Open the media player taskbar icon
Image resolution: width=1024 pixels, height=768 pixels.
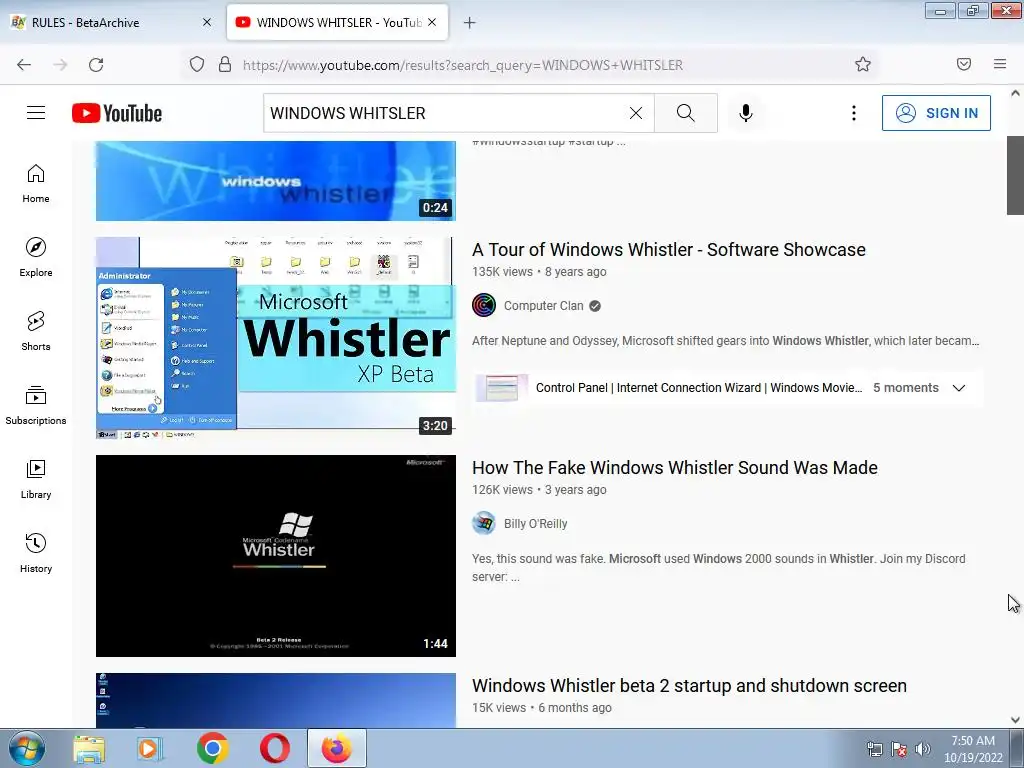[150, 748]
